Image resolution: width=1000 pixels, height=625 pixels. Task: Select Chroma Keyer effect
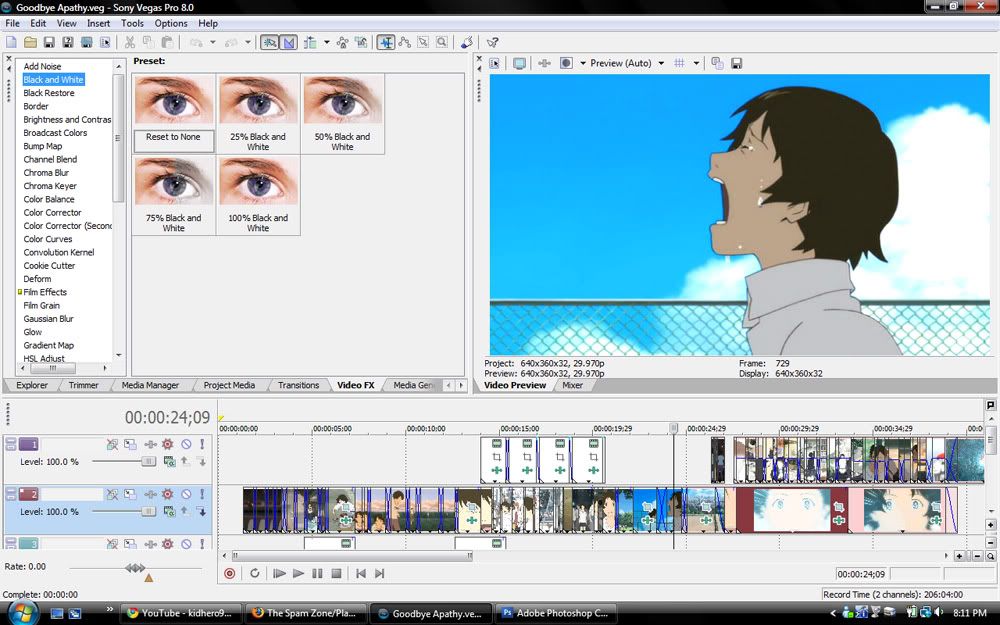[x=50, y=186]
